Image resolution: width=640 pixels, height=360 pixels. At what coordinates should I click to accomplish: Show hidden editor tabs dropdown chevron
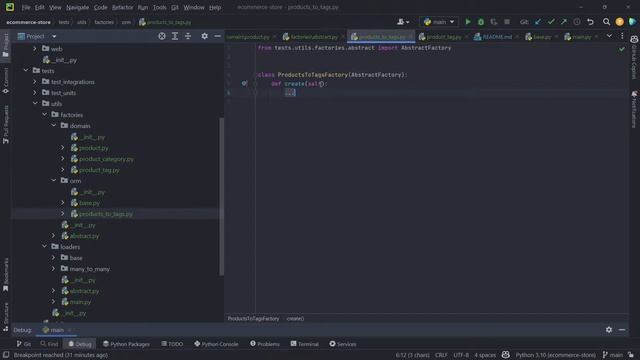coord(609,36)
